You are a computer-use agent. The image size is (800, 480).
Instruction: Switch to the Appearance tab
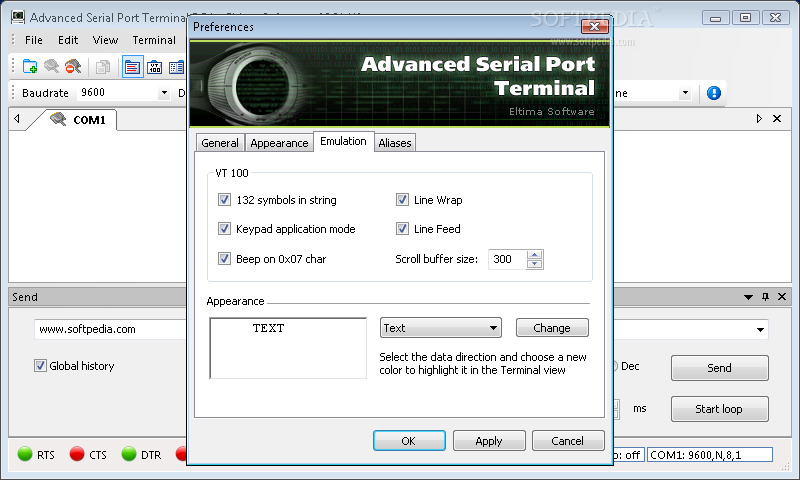279,143
